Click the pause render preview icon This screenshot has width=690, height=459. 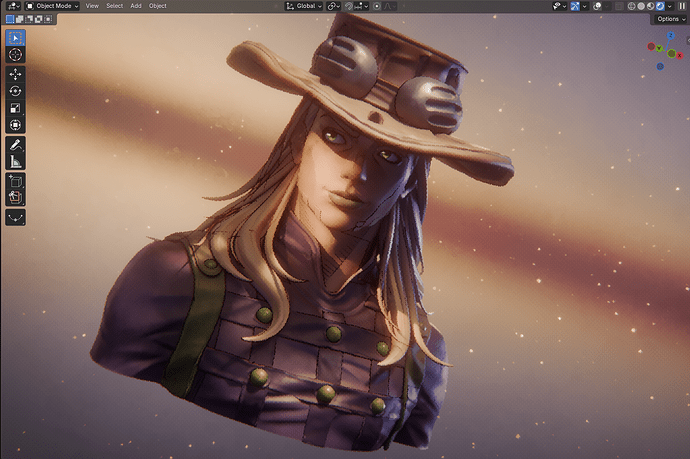coord(682,6)
